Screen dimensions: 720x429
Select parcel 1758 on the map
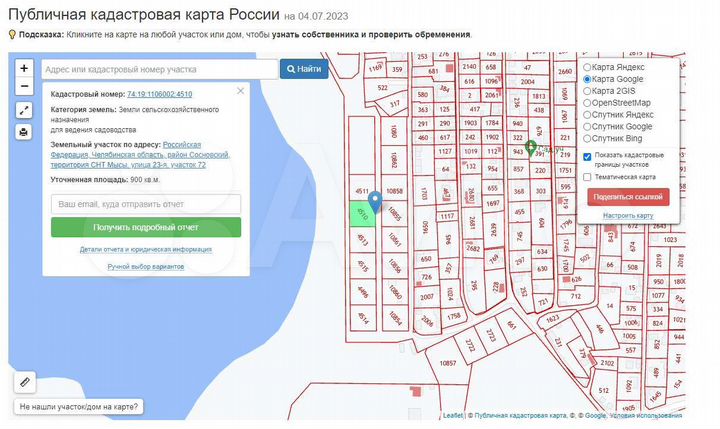click(454, 316)
